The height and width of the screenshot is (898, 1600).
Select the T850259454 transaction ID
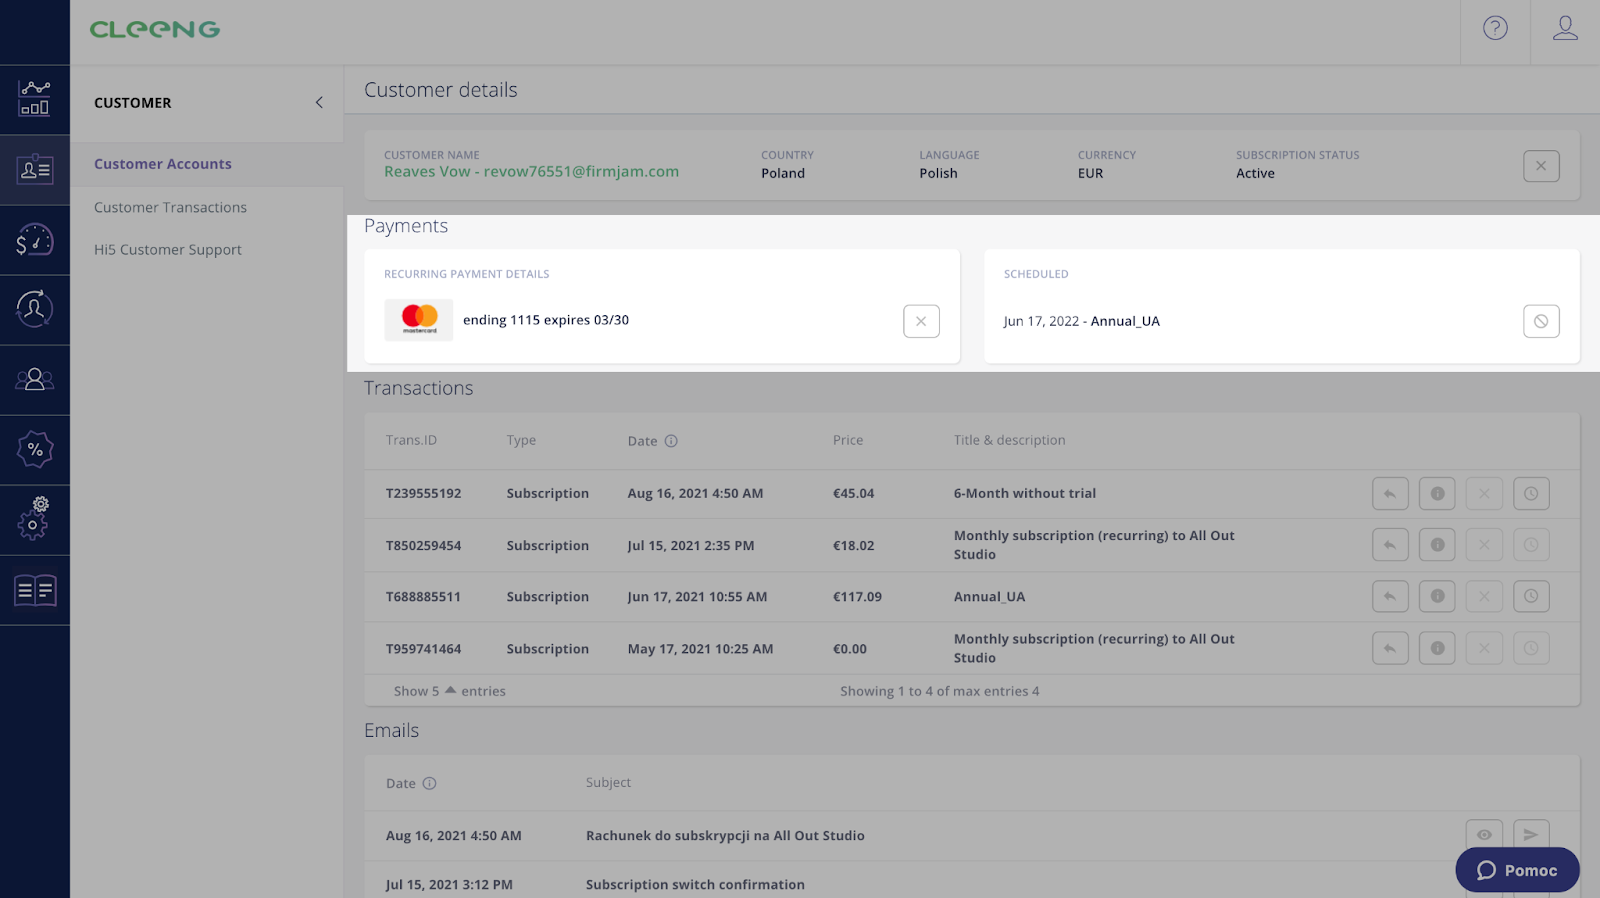point(424,545)
